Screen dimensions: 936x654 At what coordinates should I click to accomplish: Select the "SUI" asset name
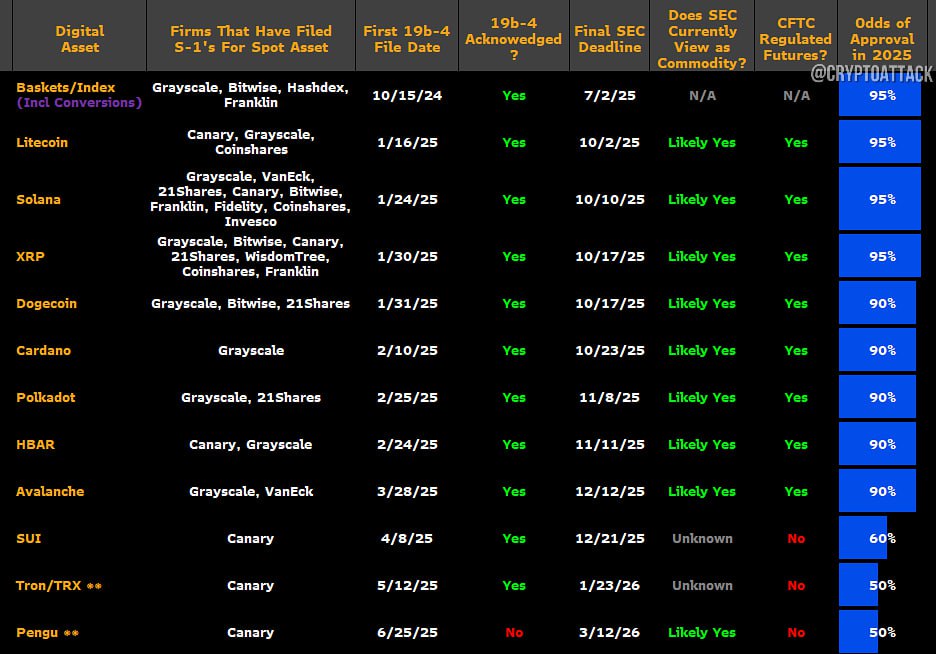point(29,538)
